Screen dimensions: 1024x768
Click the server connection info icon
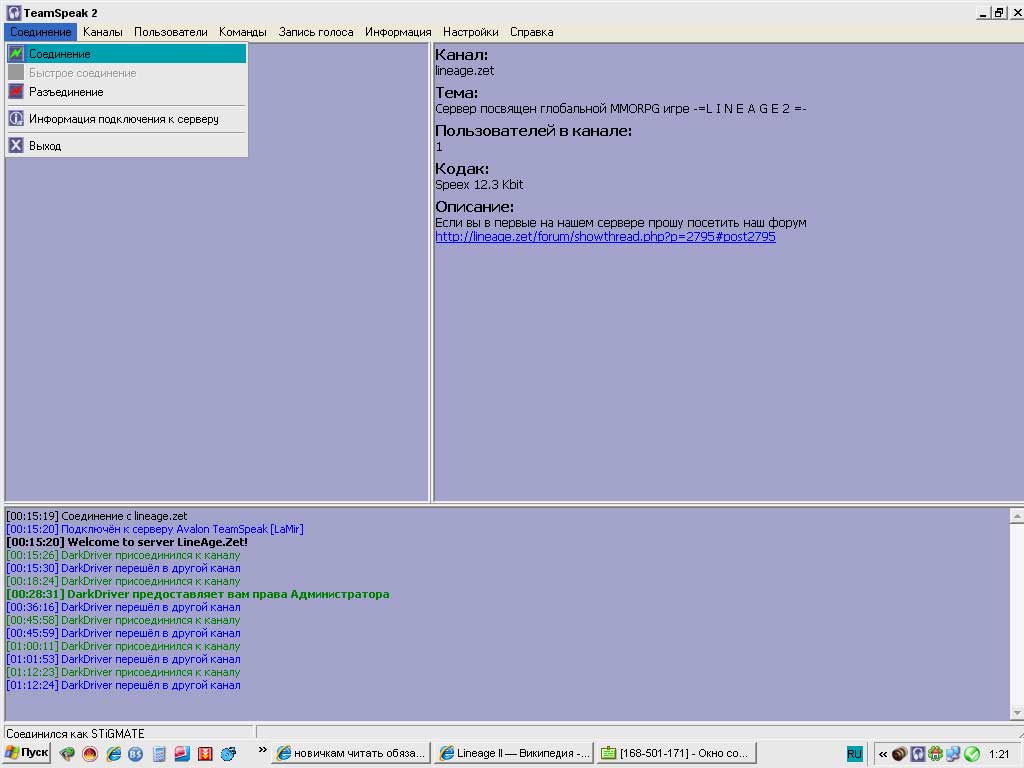(16, 119)
